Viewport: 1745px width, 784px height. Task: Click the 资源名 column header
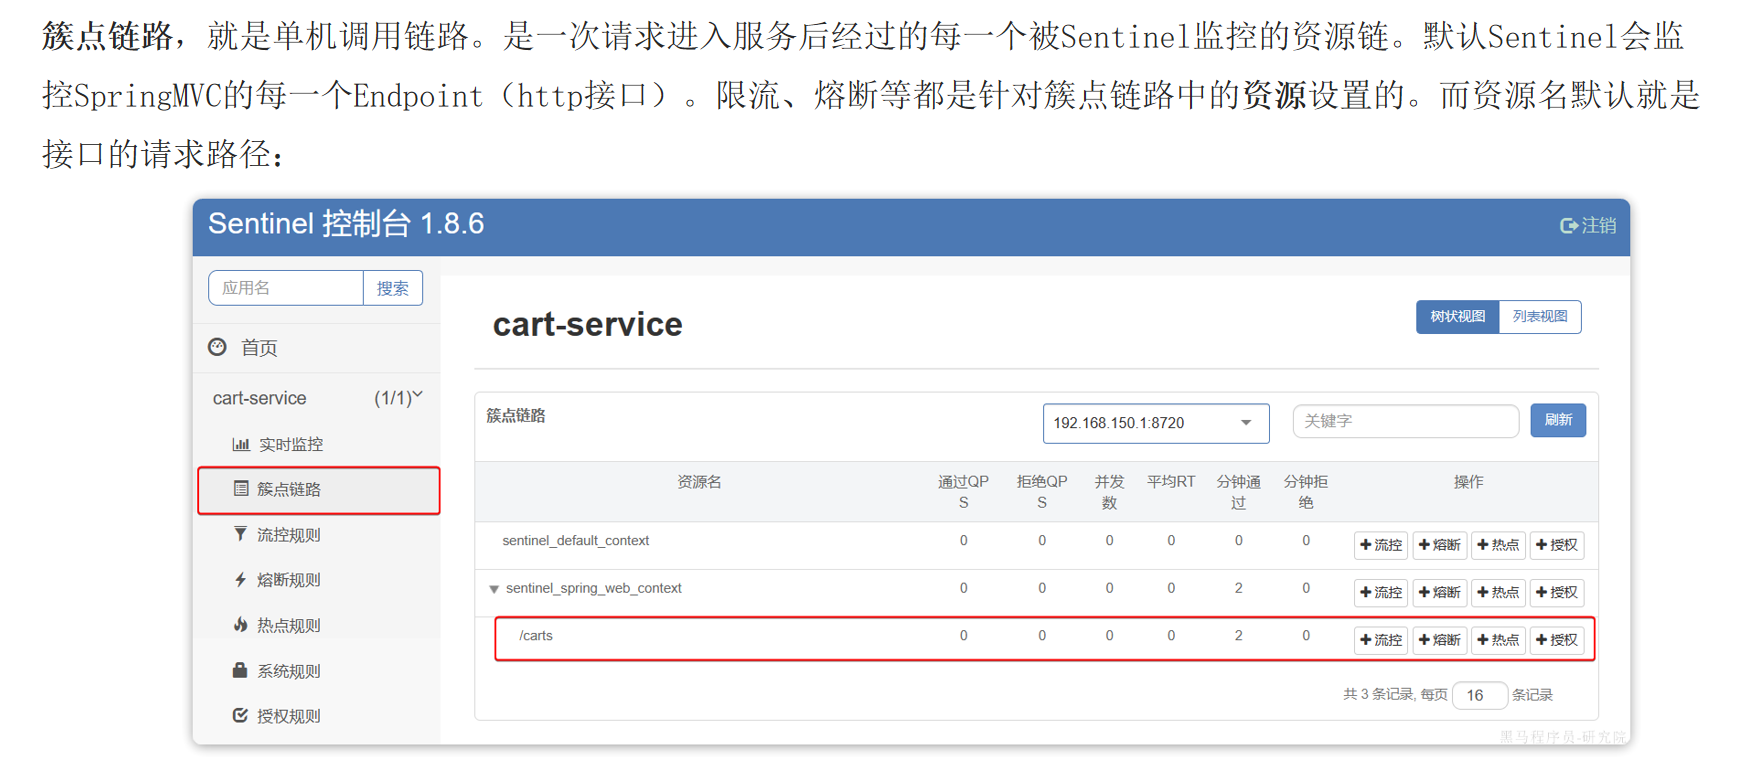(x=699, y=482)
